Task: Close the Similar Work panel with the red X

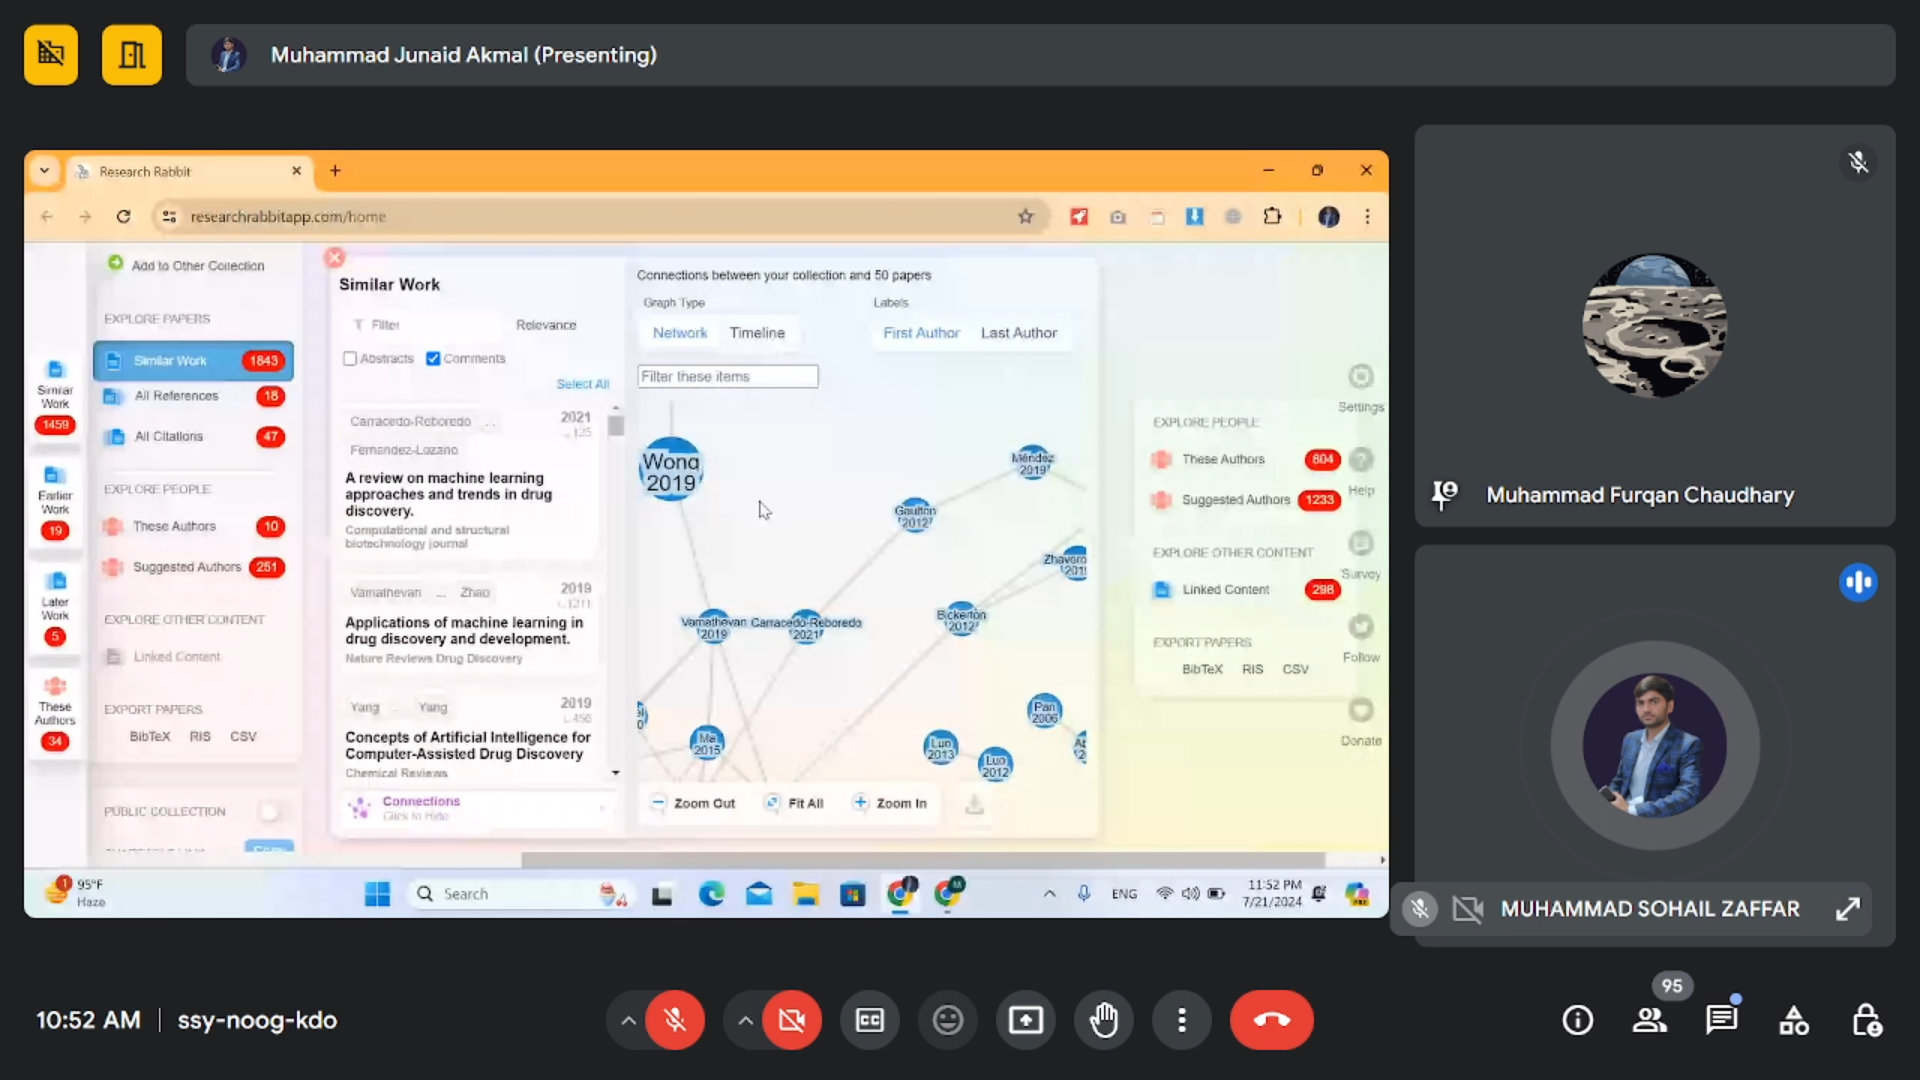Action: pyautogui.click(x=335, y=258)
